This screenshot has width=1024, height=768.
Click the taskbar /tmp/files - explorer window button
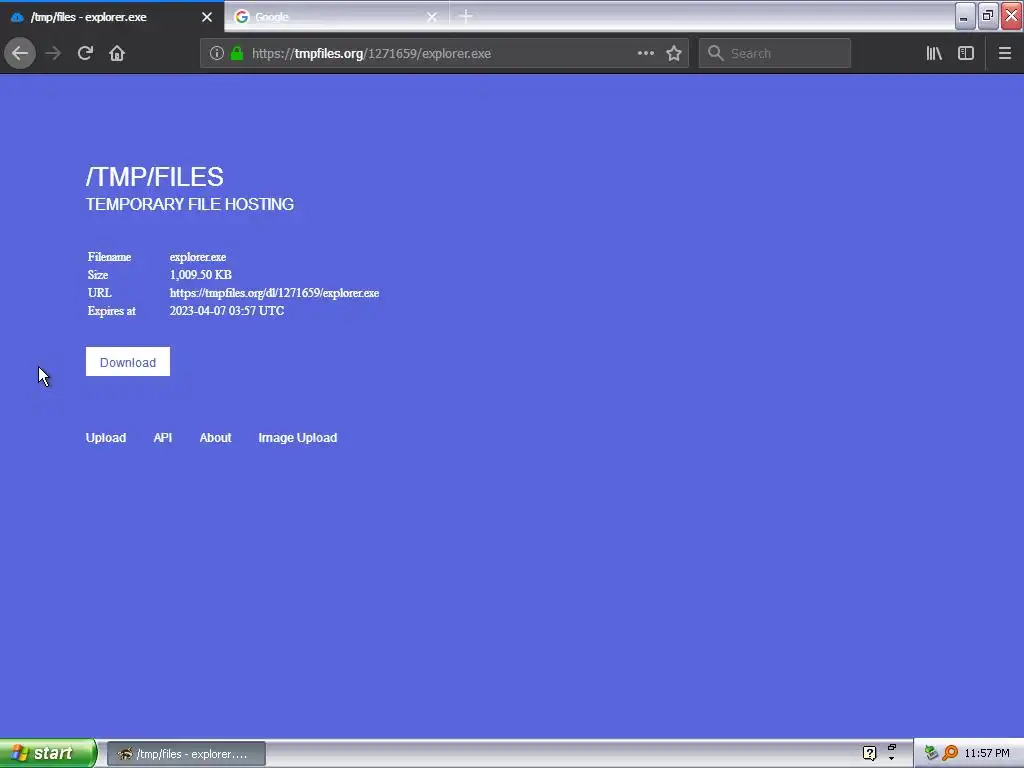(x=186, y=754)
